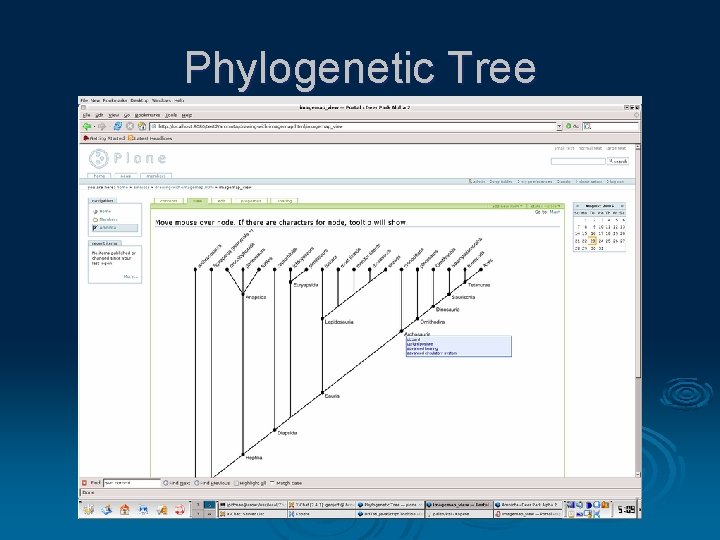This screenshot has width=720, height=540.
Task: Click the Plone search text box
Action: [578, 161]
